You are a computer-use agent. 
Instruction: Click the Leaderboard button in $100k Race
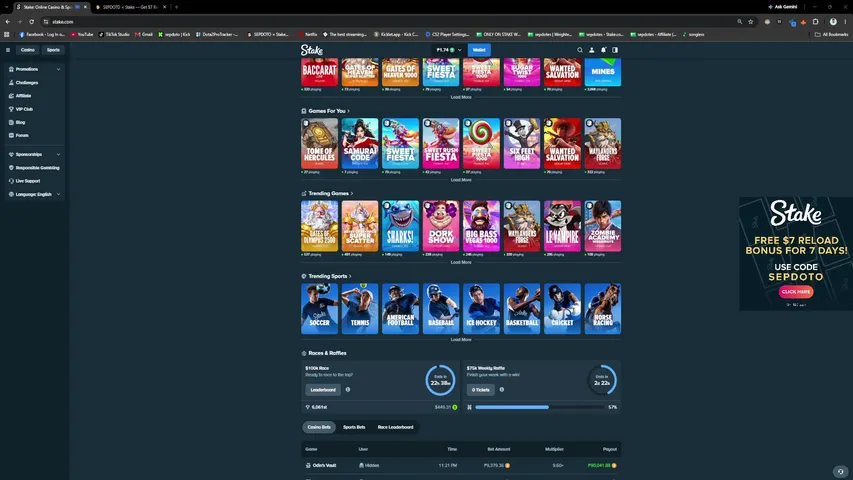point(323,390)
